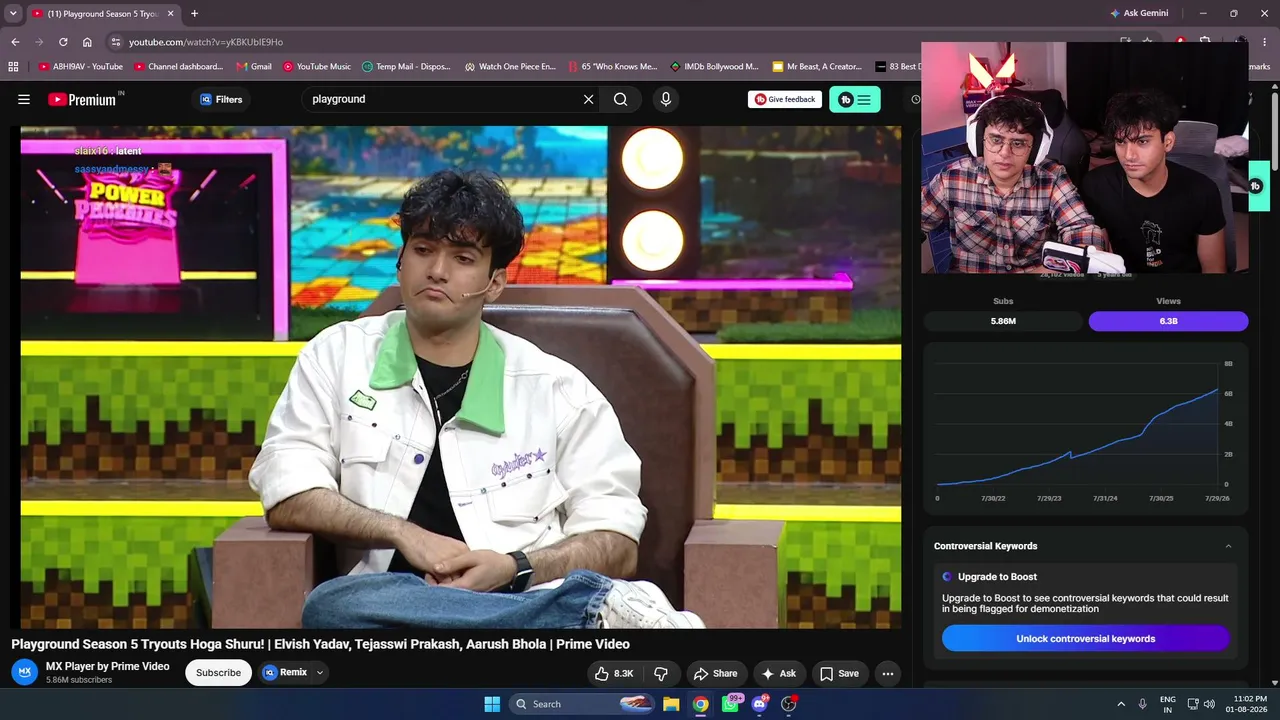Go to YouTube Premium home logo
The image size is (1280, 720).
click(83, 99)
